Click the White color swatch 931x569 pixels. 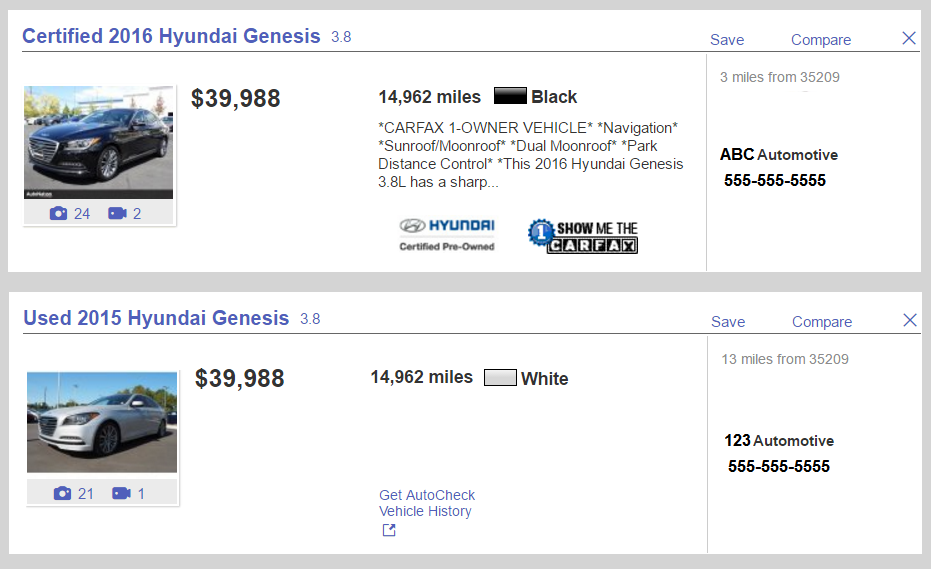tap(500, 378)
